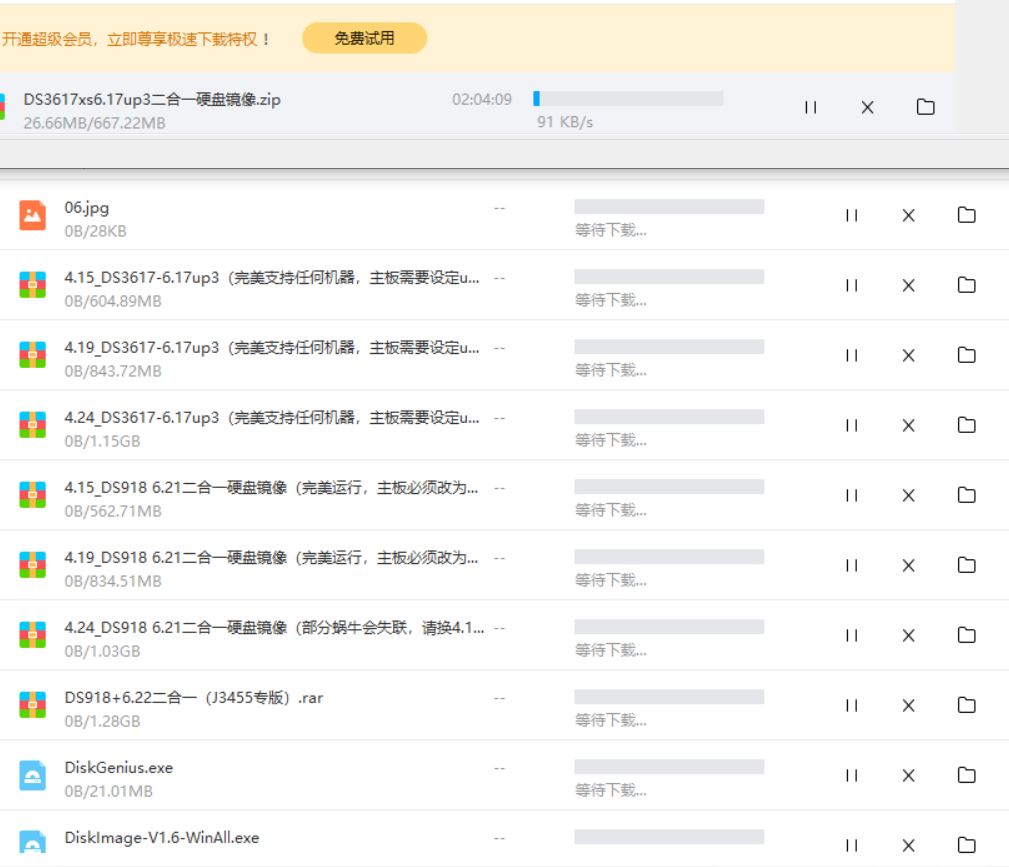Cancel the 06.jpg download
The height and width of the screenshot is (867, 1009).
click(908, 215)
